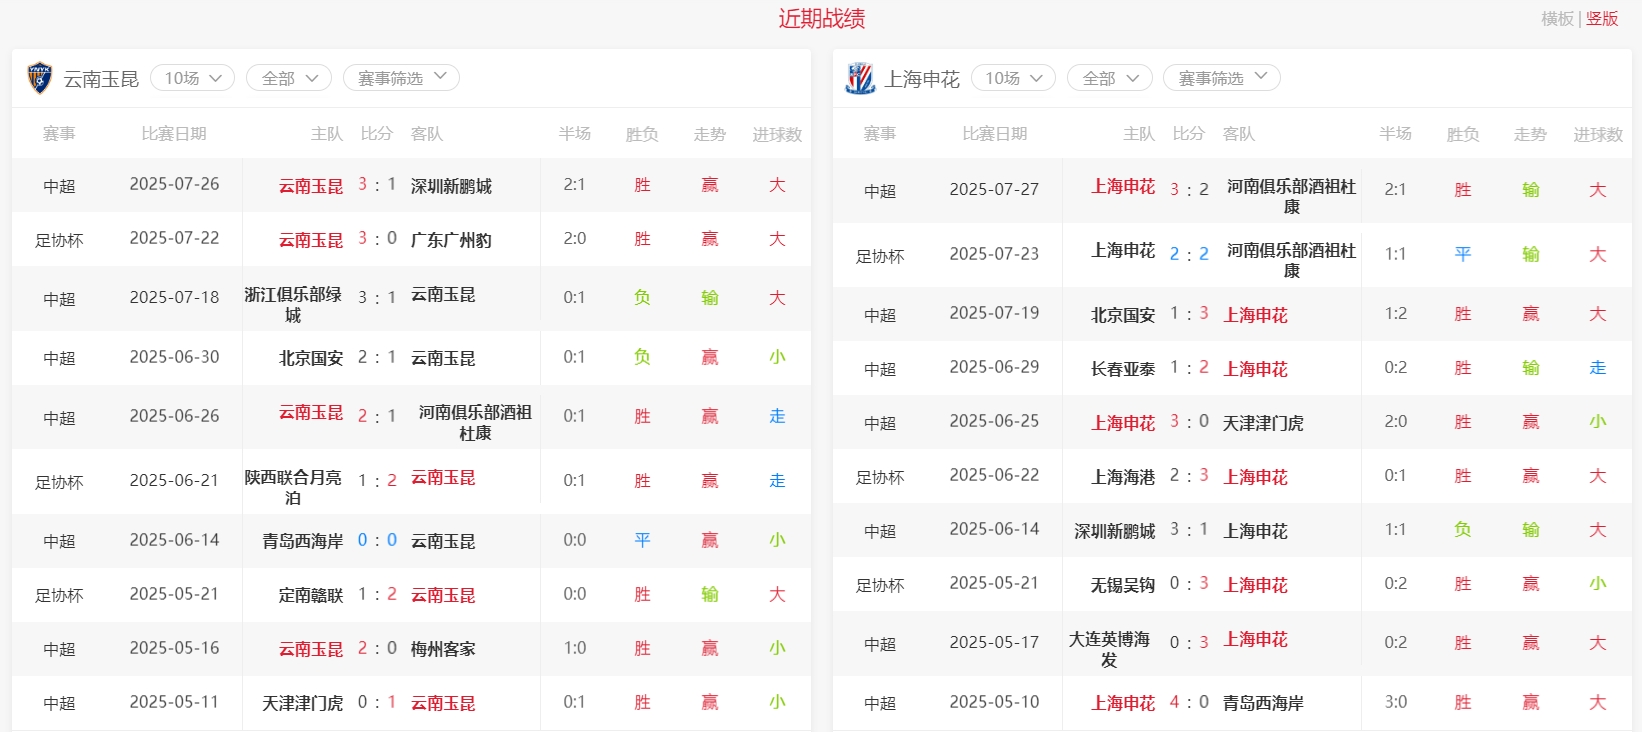Click the 3:2 score on 2025-07-27
This screenshot has width=1642, height=732.
pyautogui.click(x=1189, y=189)
